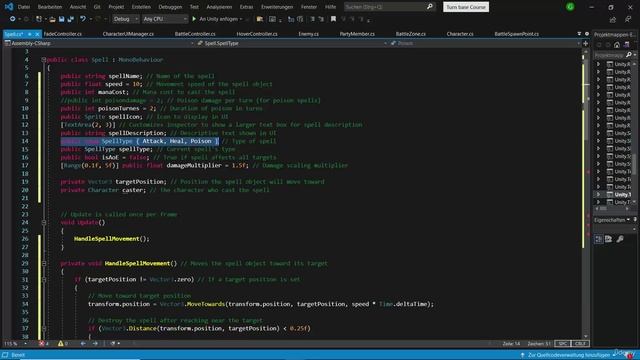The height and width of the screenshot is (360, 640).
Task: Open dropdown arrow next to An Unity anfügen
Action: (x=241, y=19)
